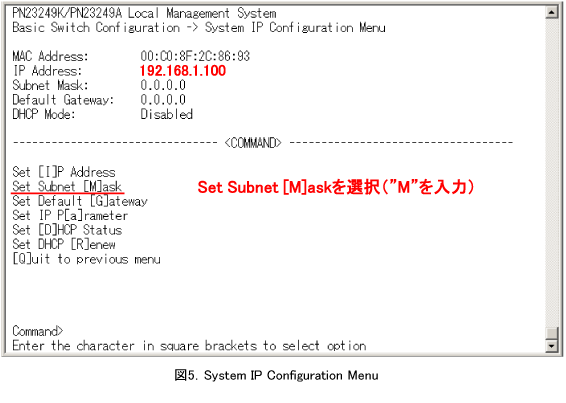The image size is (566, 403).
Task: Click the scrollbar up arrow
Action: click(552, 13)
